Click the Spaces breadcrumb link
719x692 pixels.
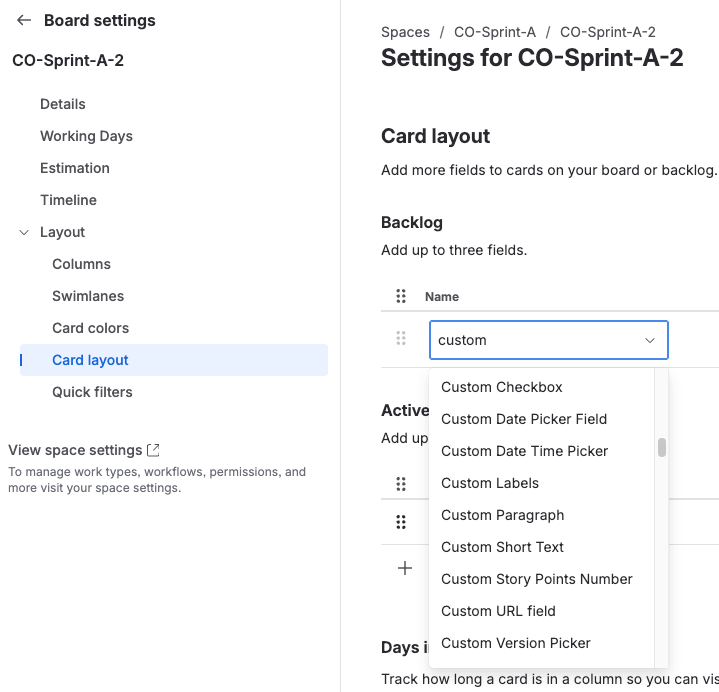coord(405,32)
